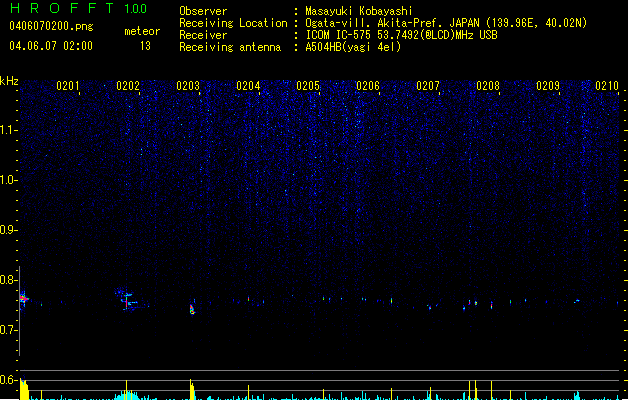Click the 0.7 kHz frequency axis label
This screenshot has width=629, height=400.
pos(8,330)
